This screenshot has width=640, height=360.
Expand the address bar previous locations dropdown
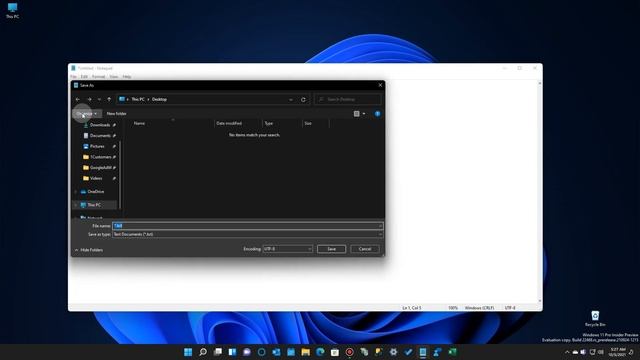pyautogui.click(x=291, y=100)
